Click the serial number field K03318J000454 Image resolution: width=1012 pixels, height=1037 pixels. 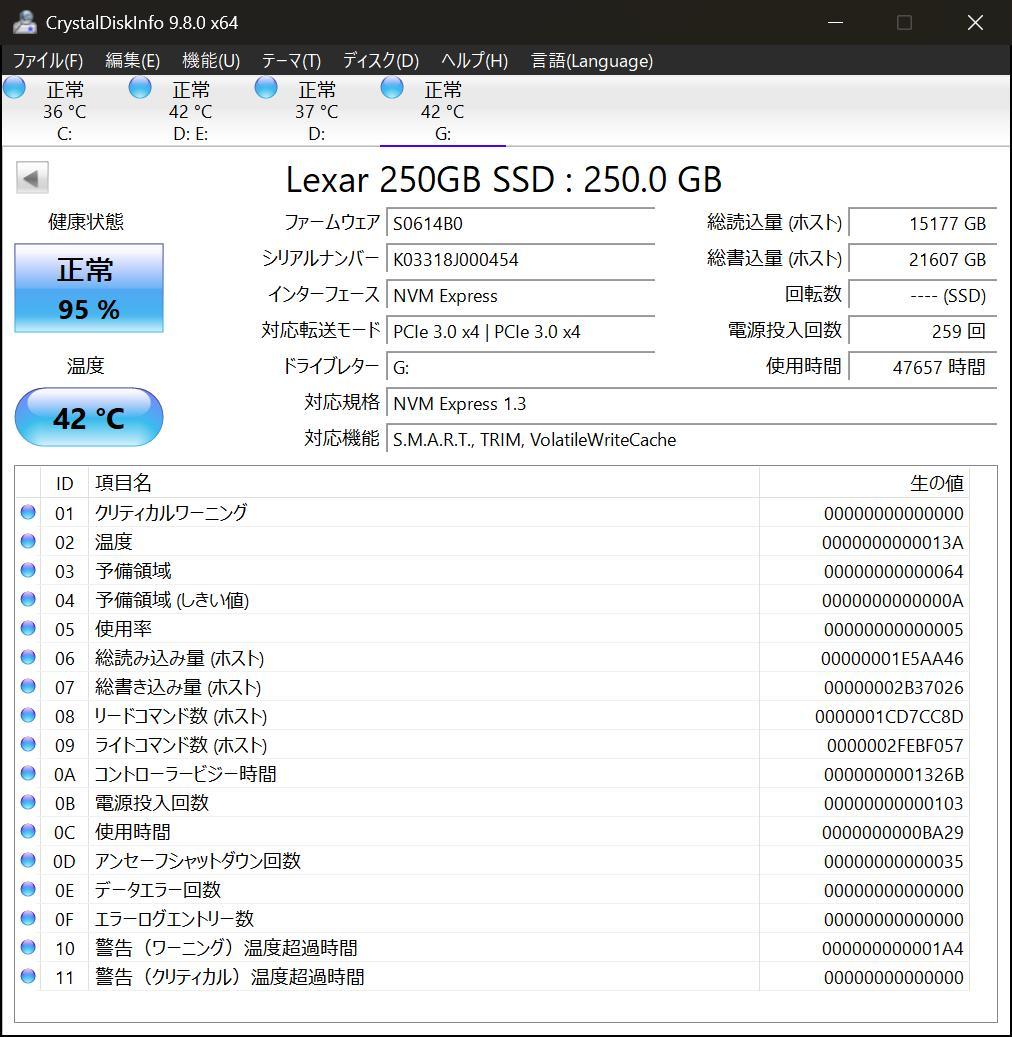(521, 259)
